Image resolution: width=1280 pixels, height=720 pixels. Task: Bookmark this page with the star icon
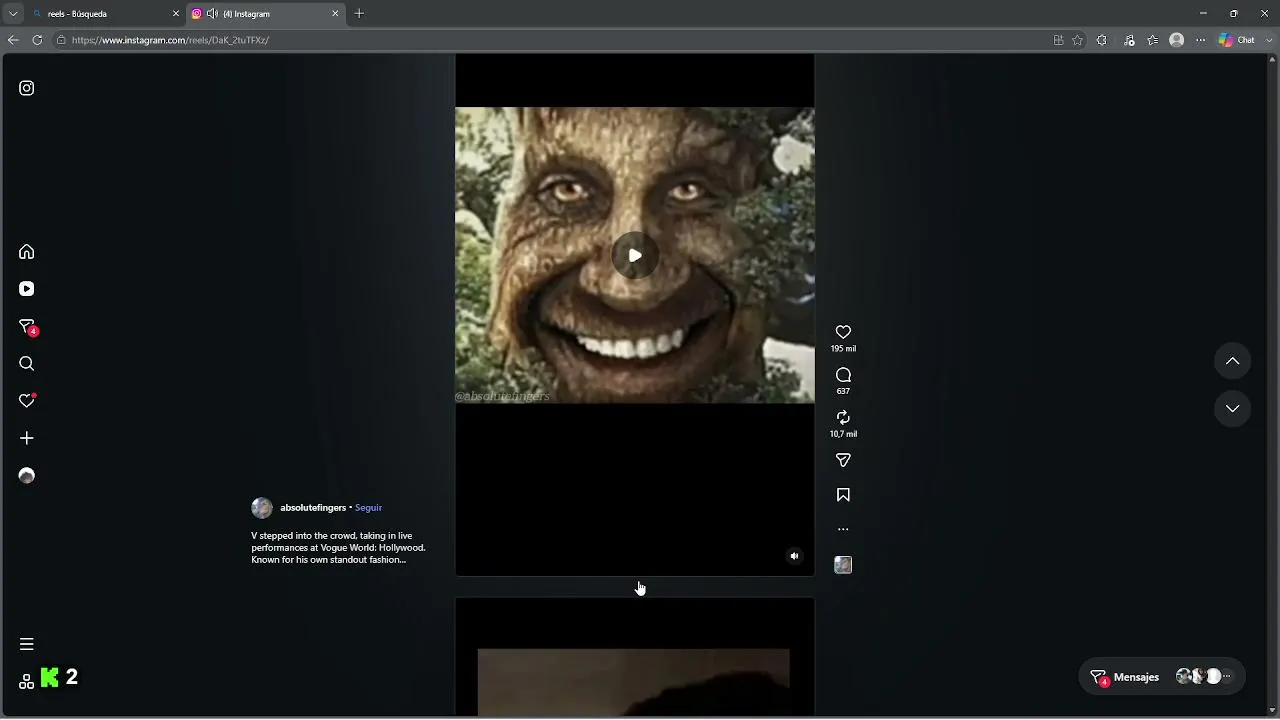1077,40
